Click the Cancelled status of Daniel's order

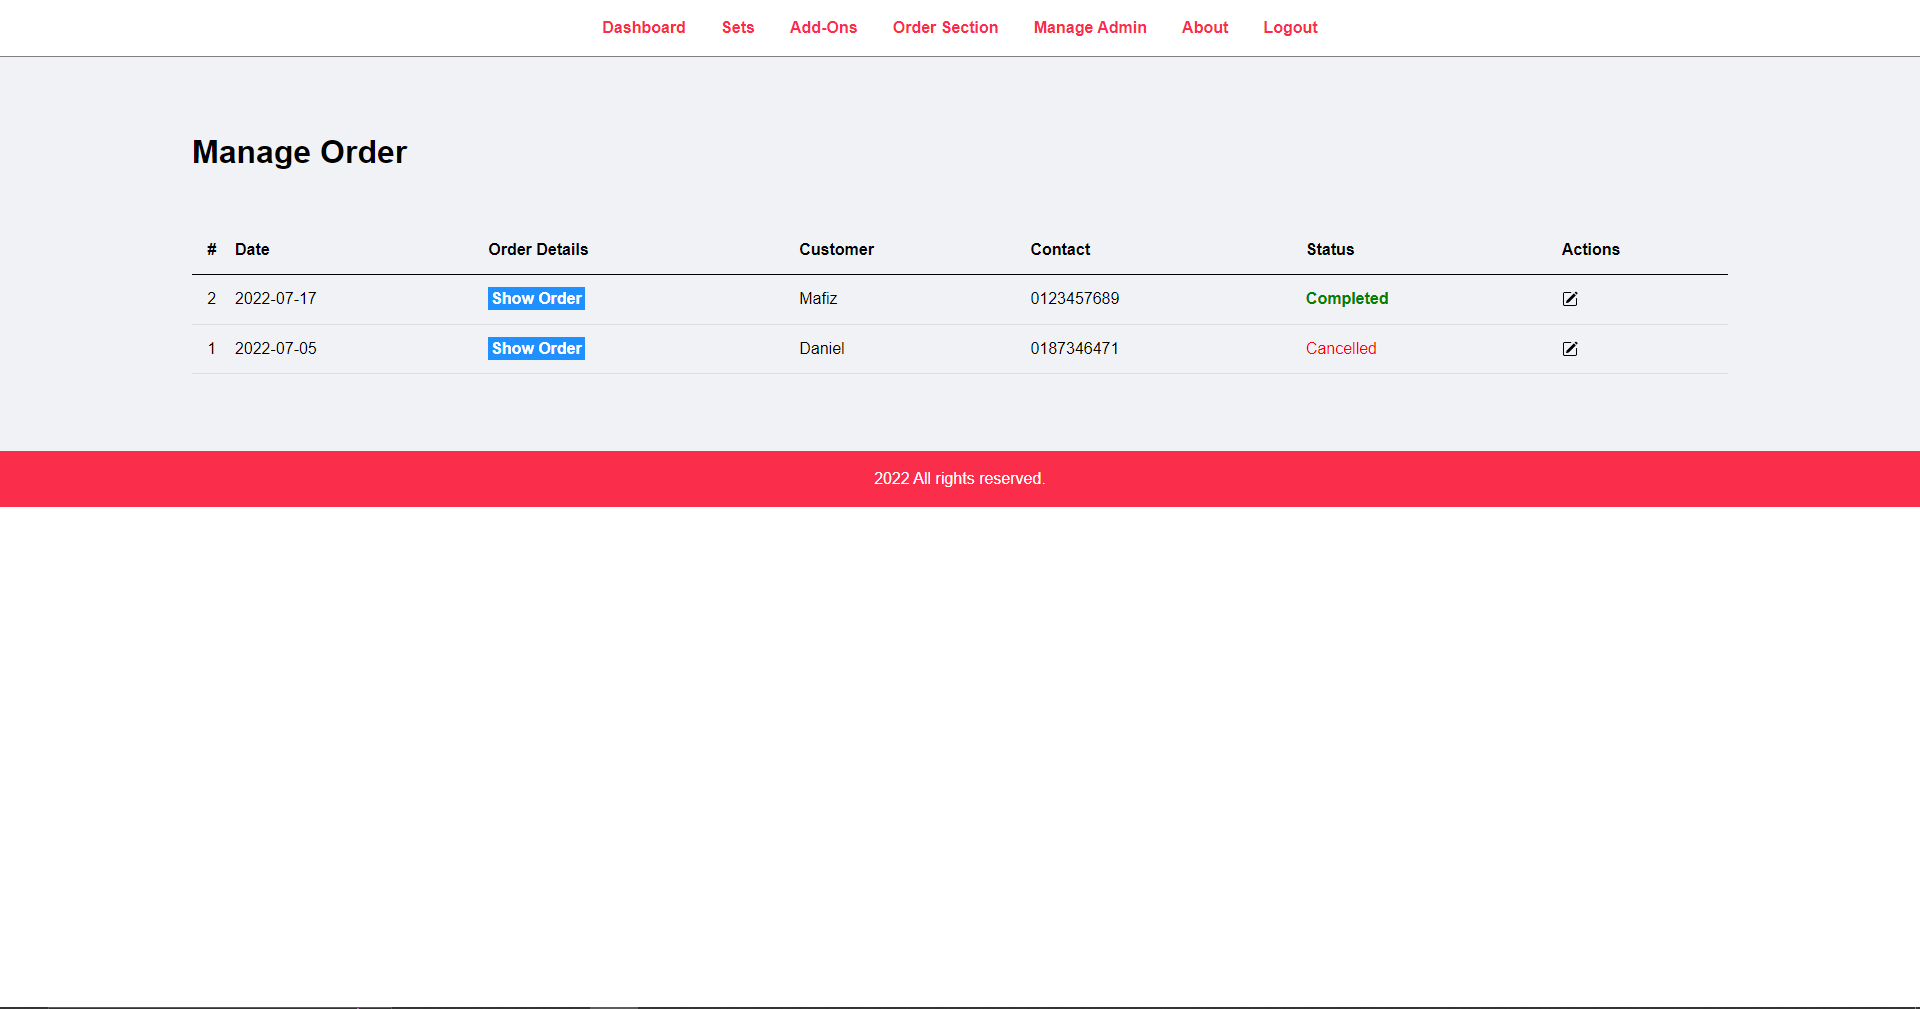point(1341,349)
